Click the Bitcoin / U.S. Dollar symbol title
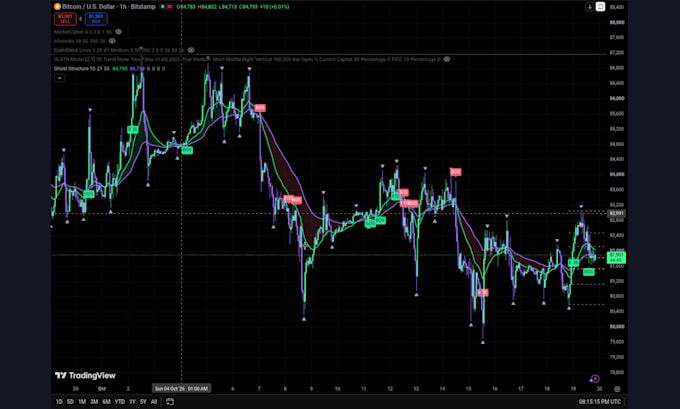Screen dimensions: 680x409 [109, 7]
